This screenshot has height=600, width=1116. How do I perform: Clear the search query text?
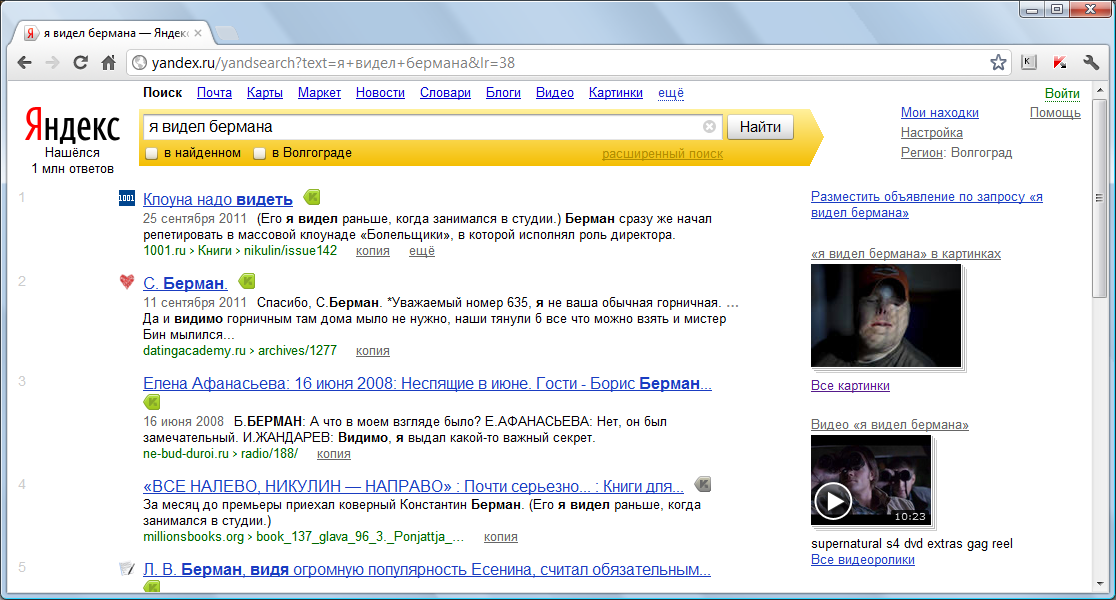point(709,127)
